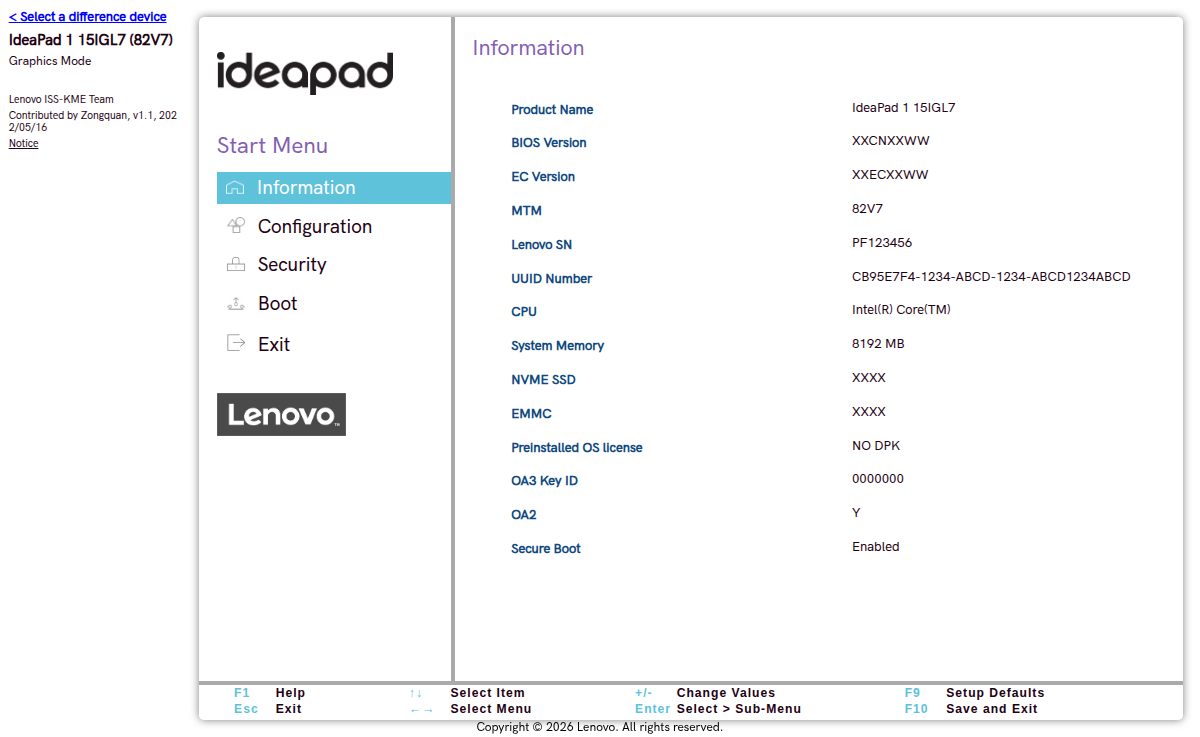
Task: Click the Enter Select Sub-Menu hint
Action: 718,709
